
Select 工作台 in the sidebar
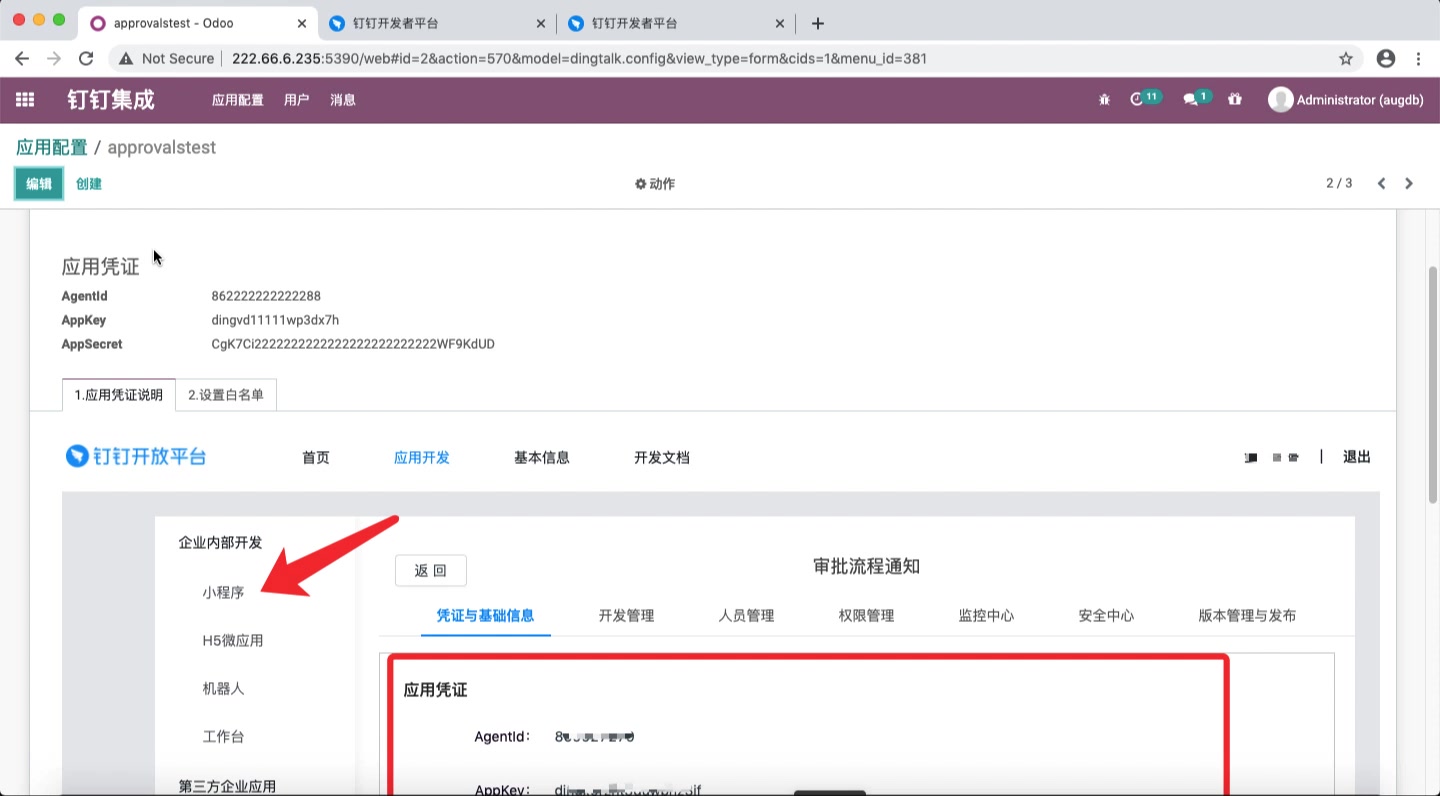[223, 736]
